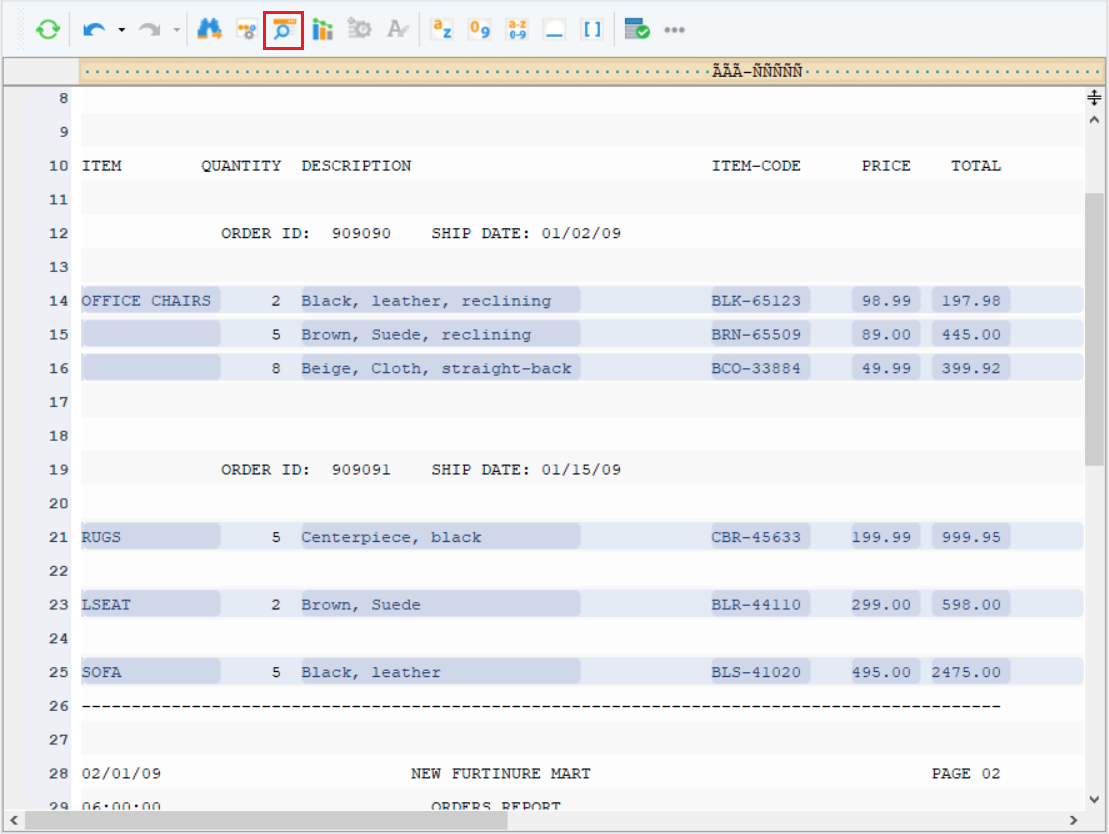Click the magnifier icon highlighted in red

[283, 30]
